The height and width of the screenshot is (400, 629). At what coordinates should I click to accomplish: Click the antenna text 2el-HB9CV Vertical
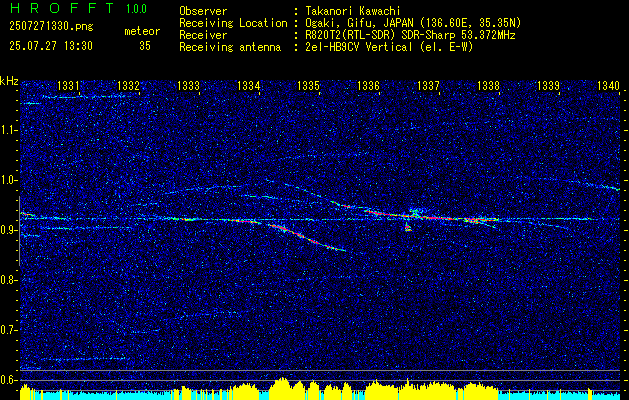357,47
